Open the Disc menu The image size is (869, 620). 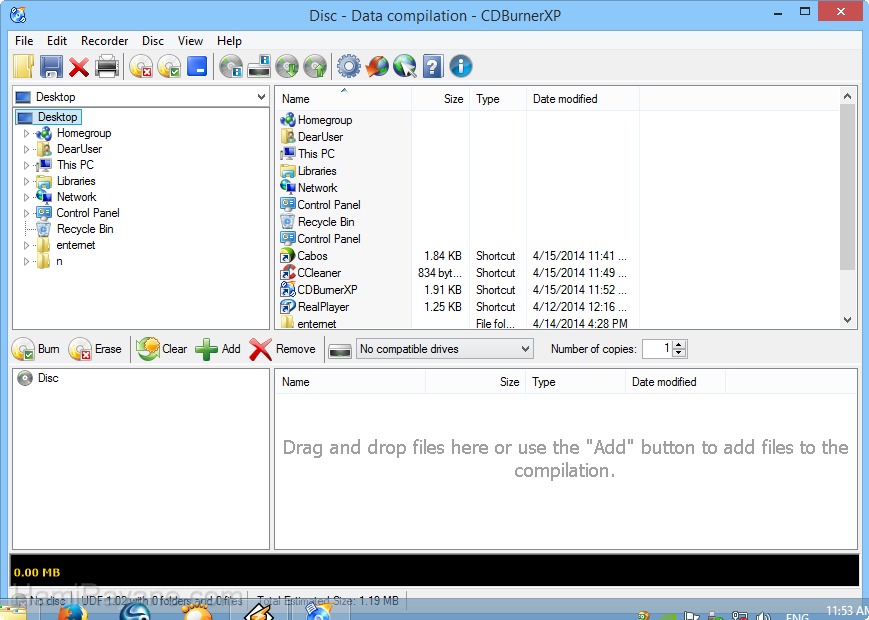click(153, 41)
